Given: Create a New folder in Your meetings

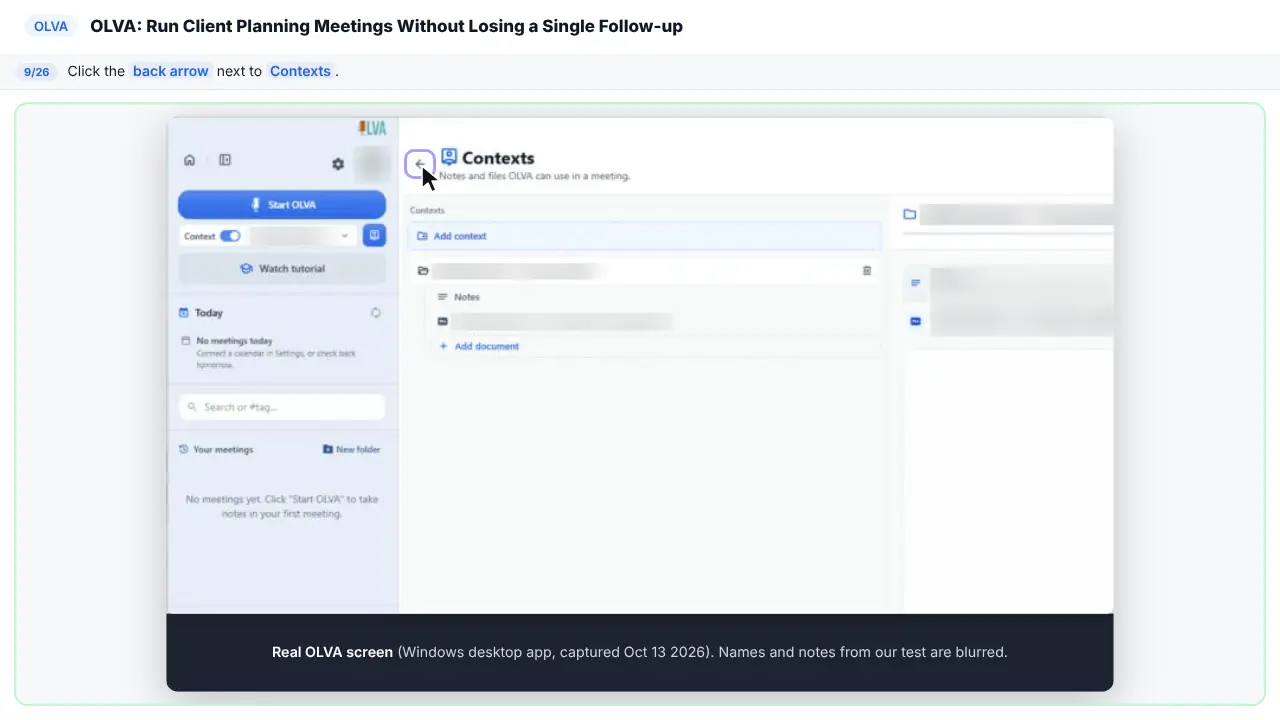Looking at the screenshot, I should 351,450.
